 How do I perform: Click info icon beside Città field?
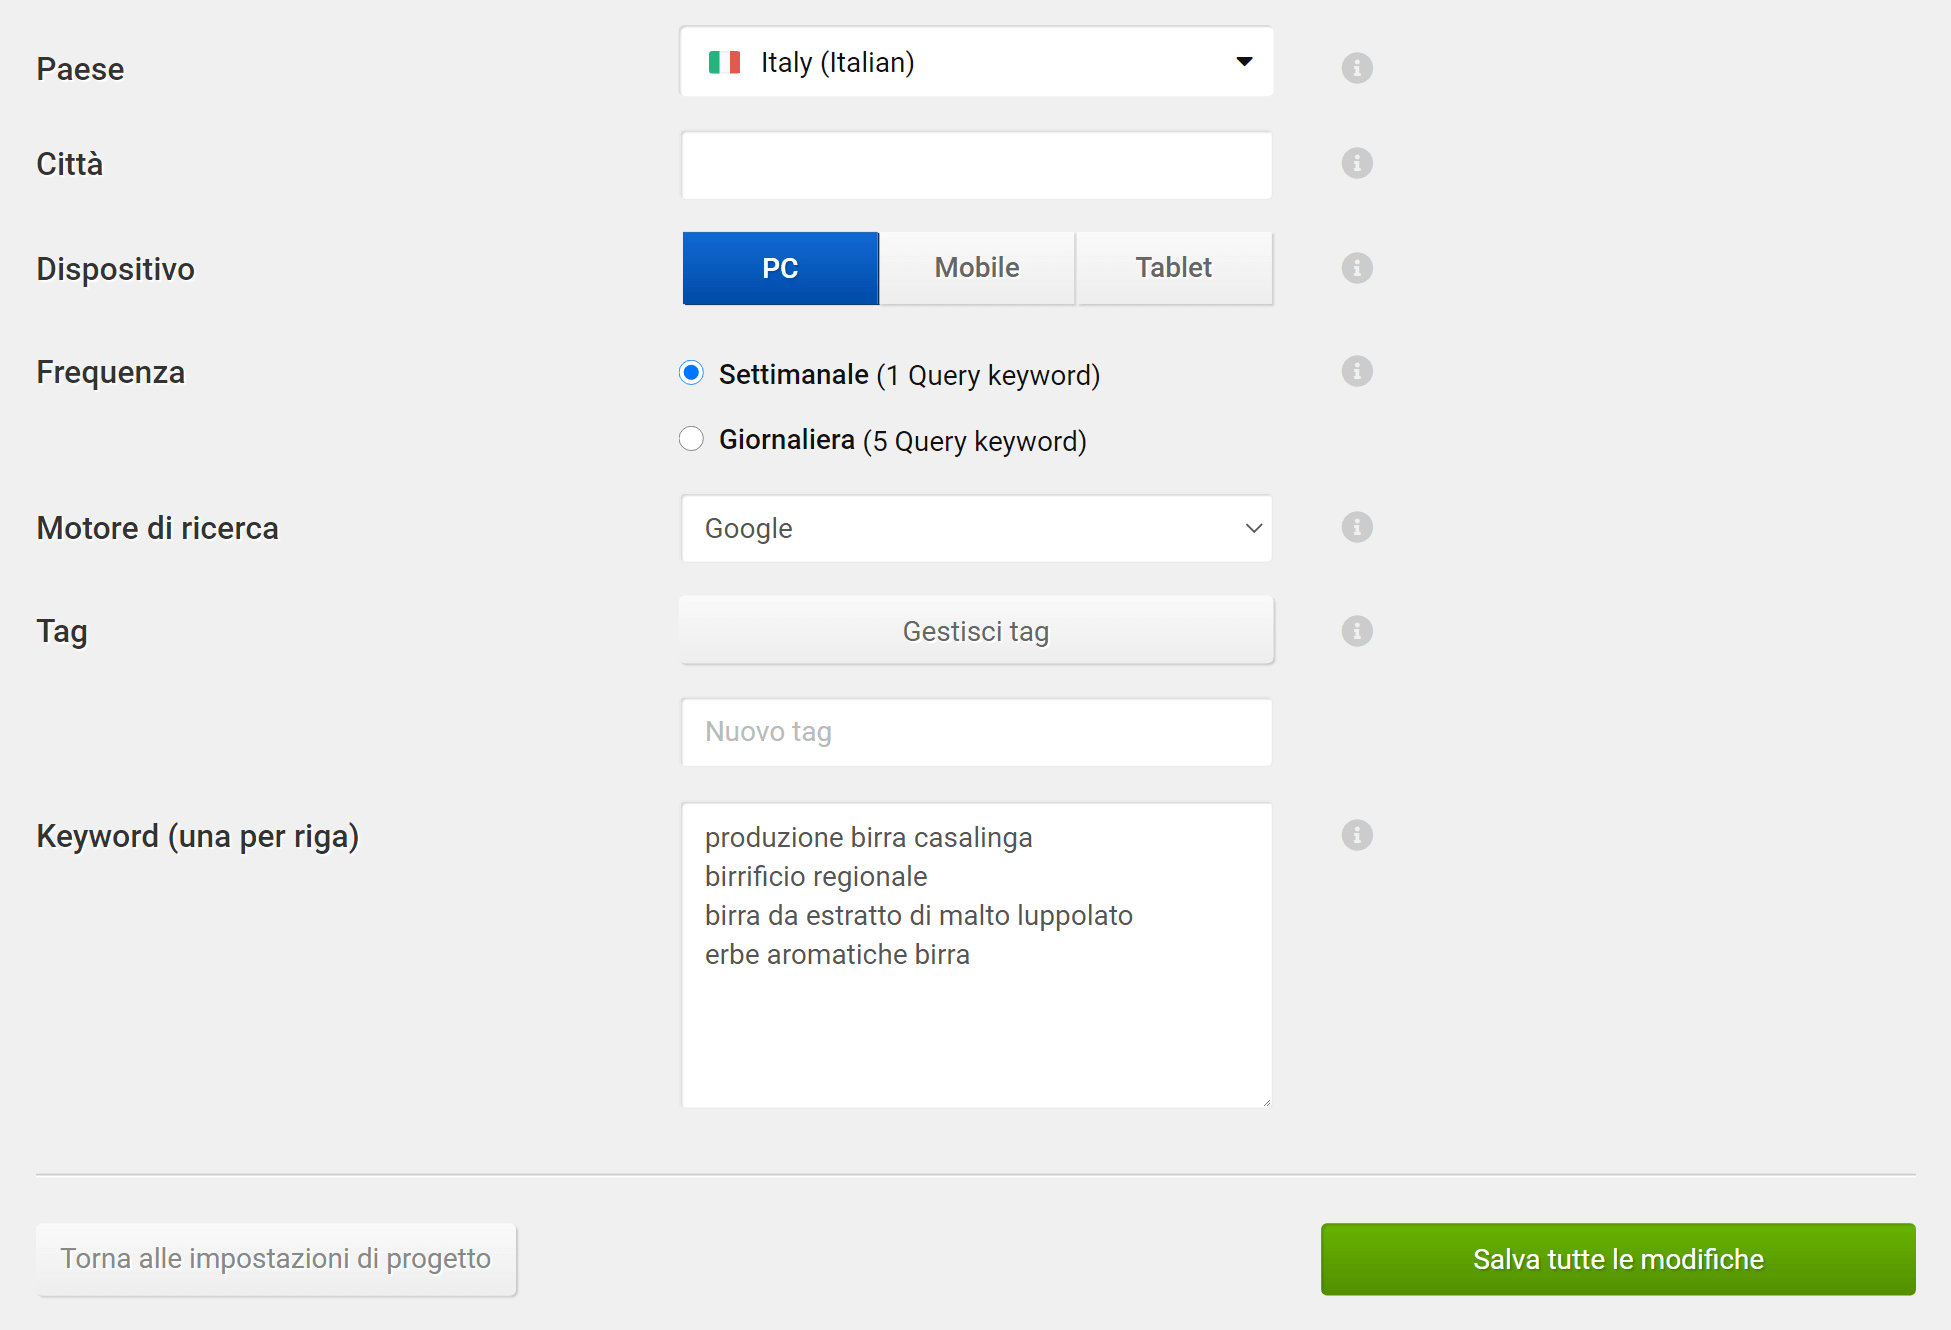1356,163
